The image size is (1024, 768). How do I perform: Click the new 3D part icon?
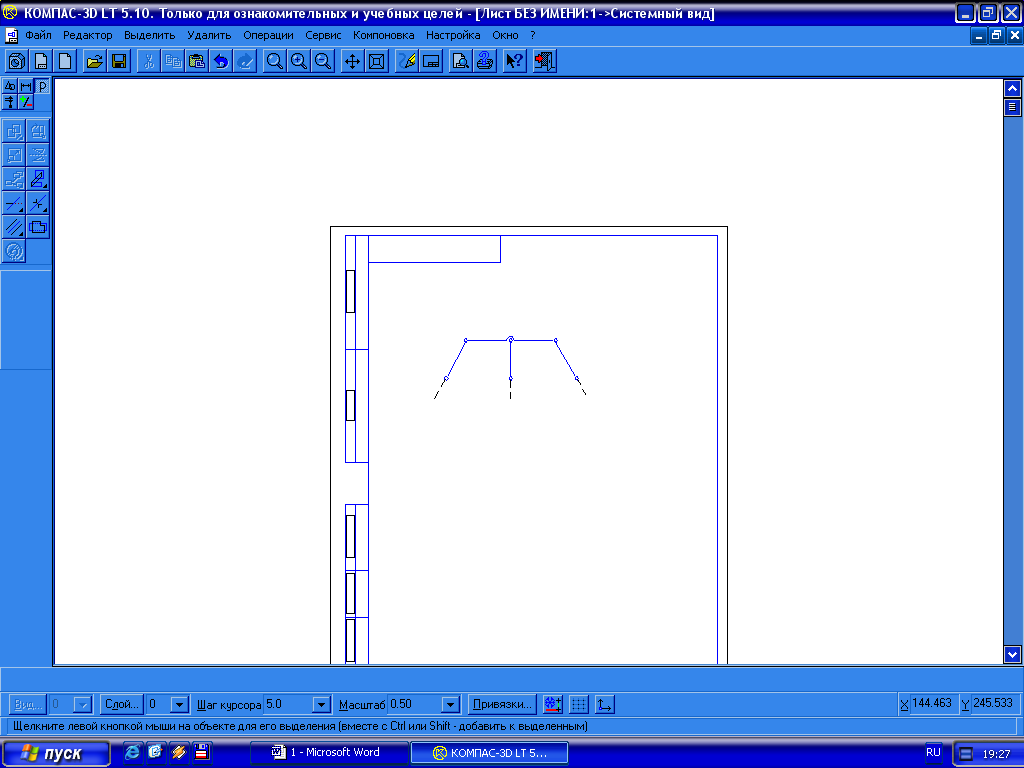click(x=17, y=61)
